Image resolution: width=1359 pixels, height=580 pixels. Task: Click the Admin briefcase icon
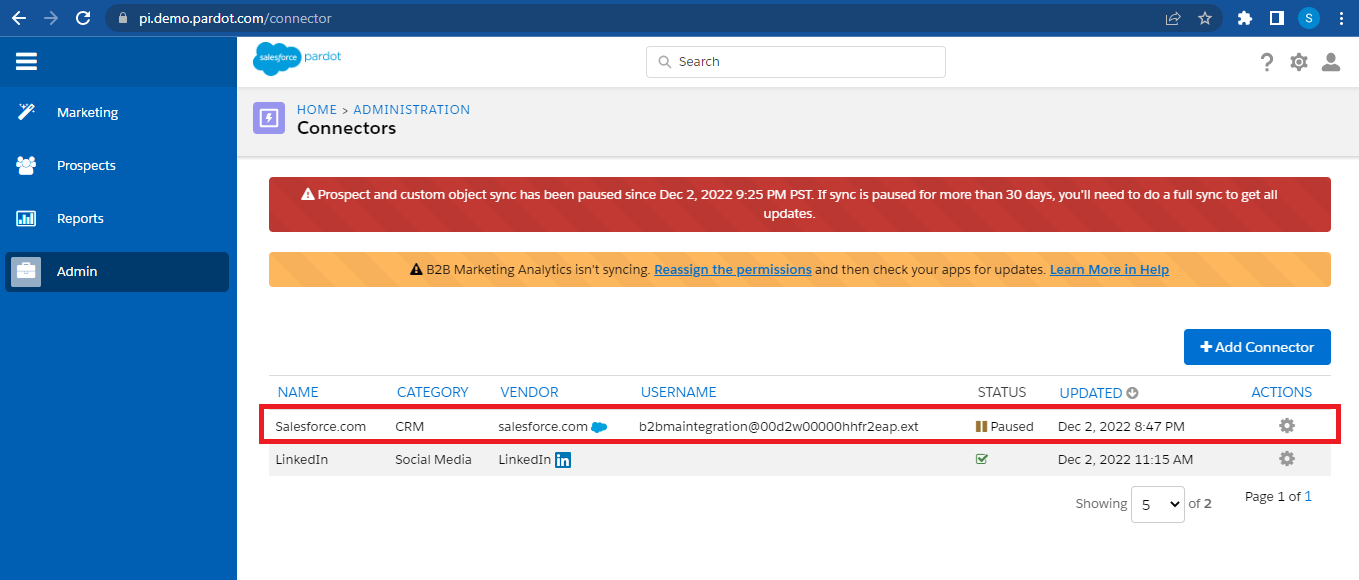tap(26, 271)
